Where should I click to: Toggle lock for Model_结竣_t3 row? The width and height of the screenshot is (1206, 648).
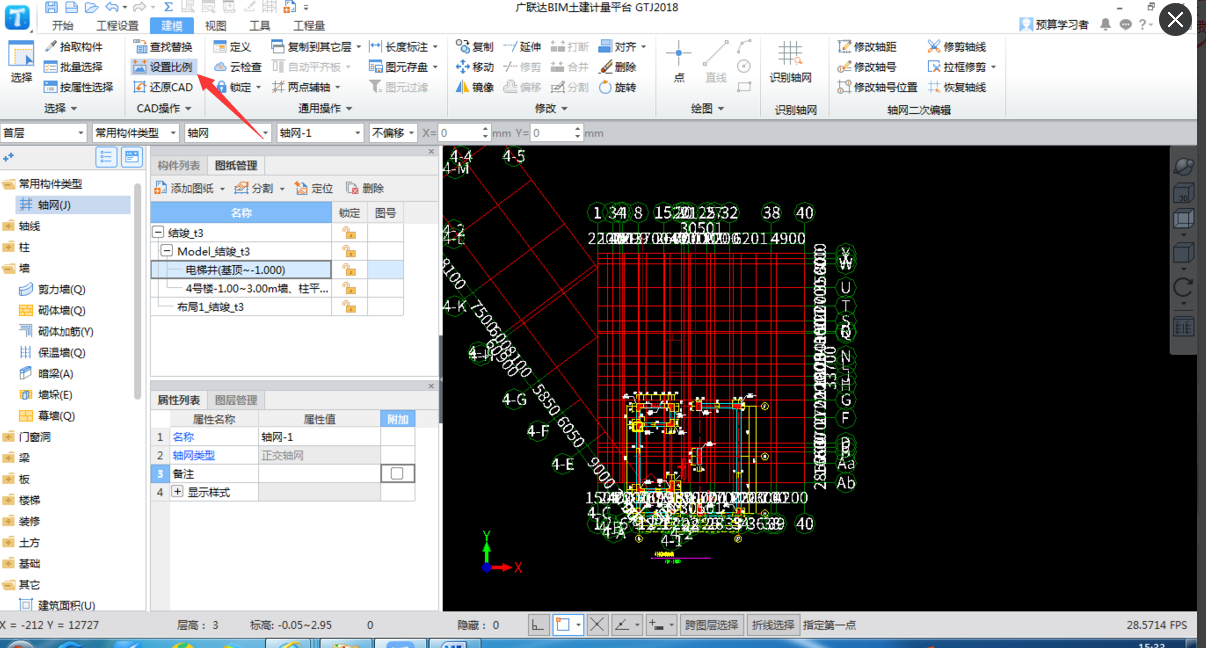tap(349, 251)
